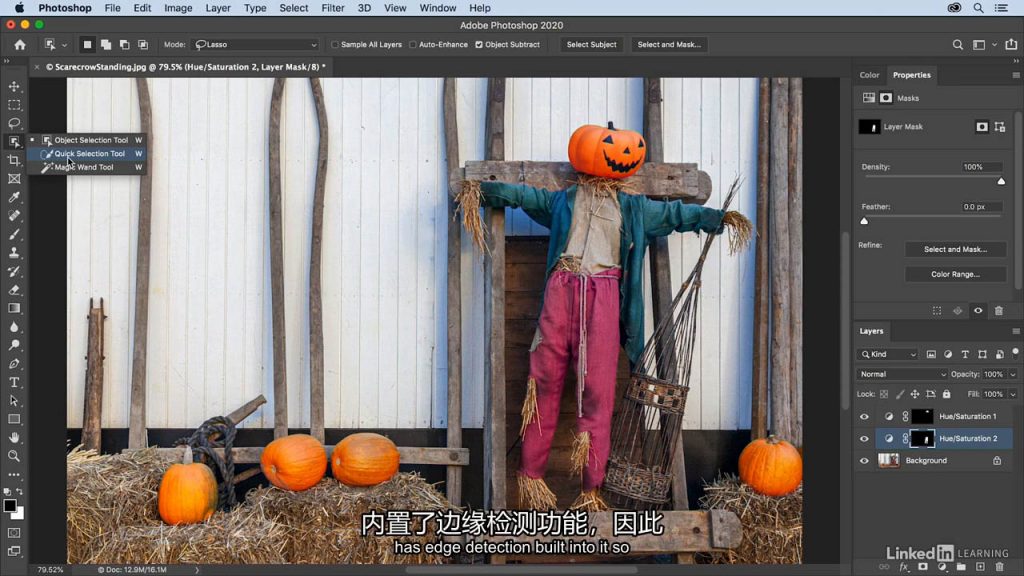Click Subtract from selection mode icon
The height and width of the screenshot is (576, 1024).
coord(124,44)
